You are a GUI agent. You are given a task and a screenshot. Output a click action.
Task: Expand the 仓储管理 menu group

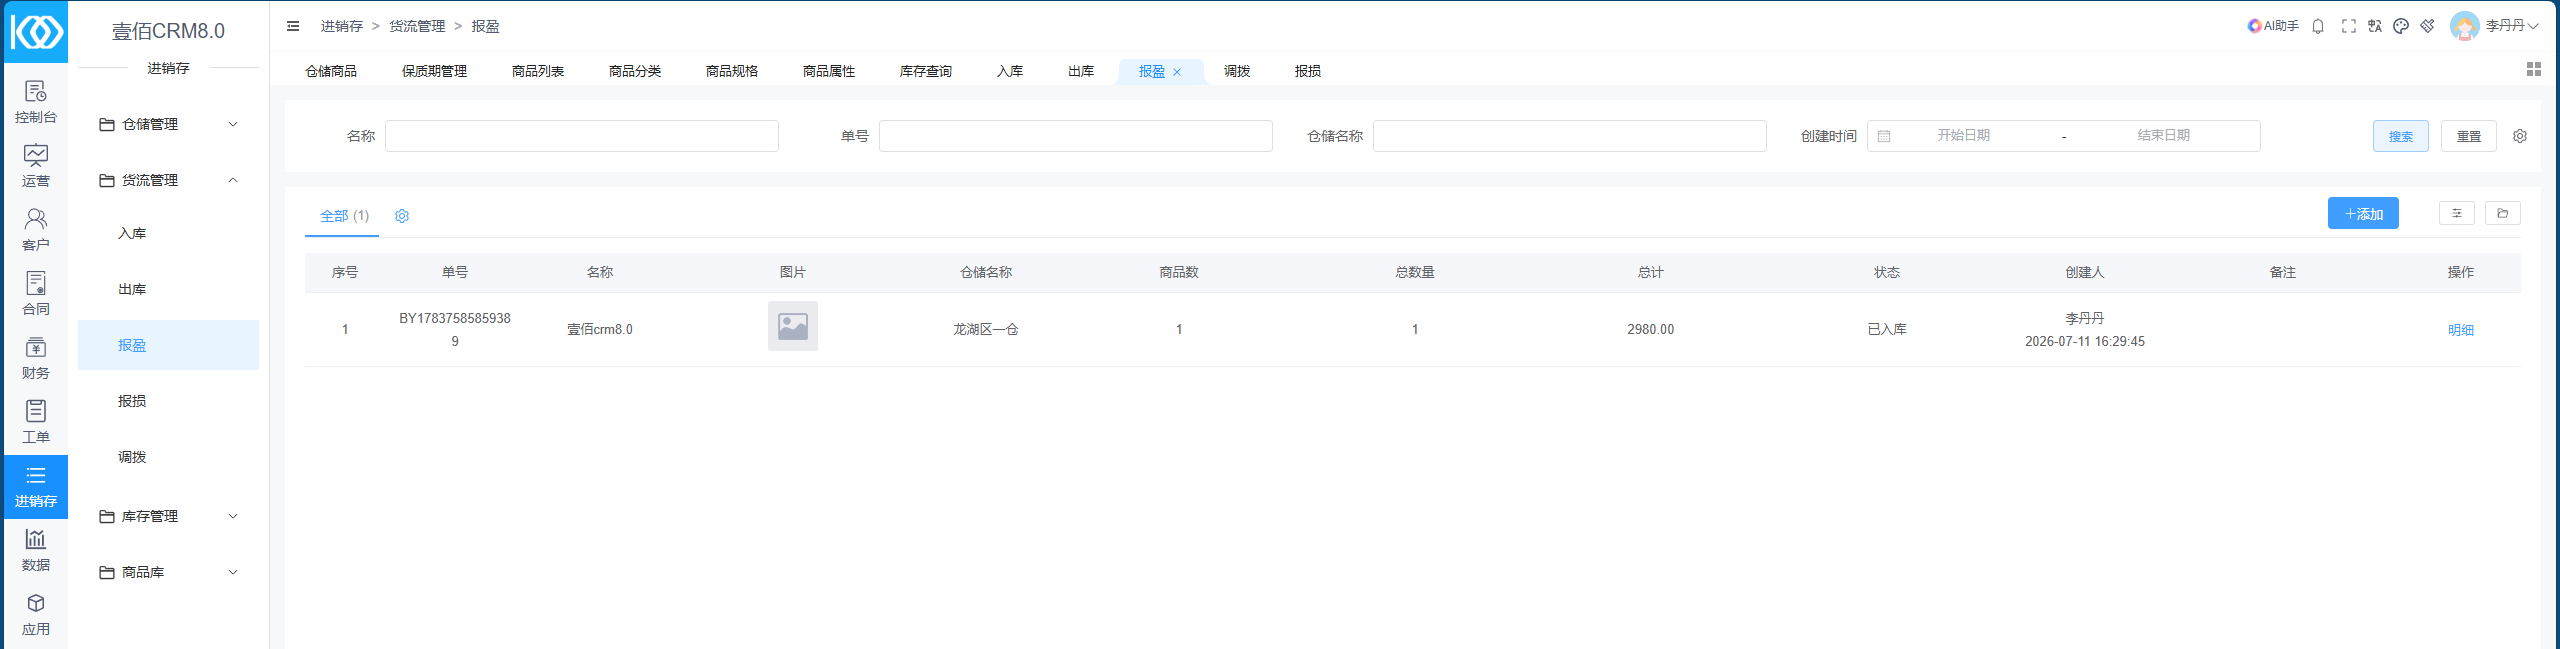pyautogui.click(x=168, y=124)
